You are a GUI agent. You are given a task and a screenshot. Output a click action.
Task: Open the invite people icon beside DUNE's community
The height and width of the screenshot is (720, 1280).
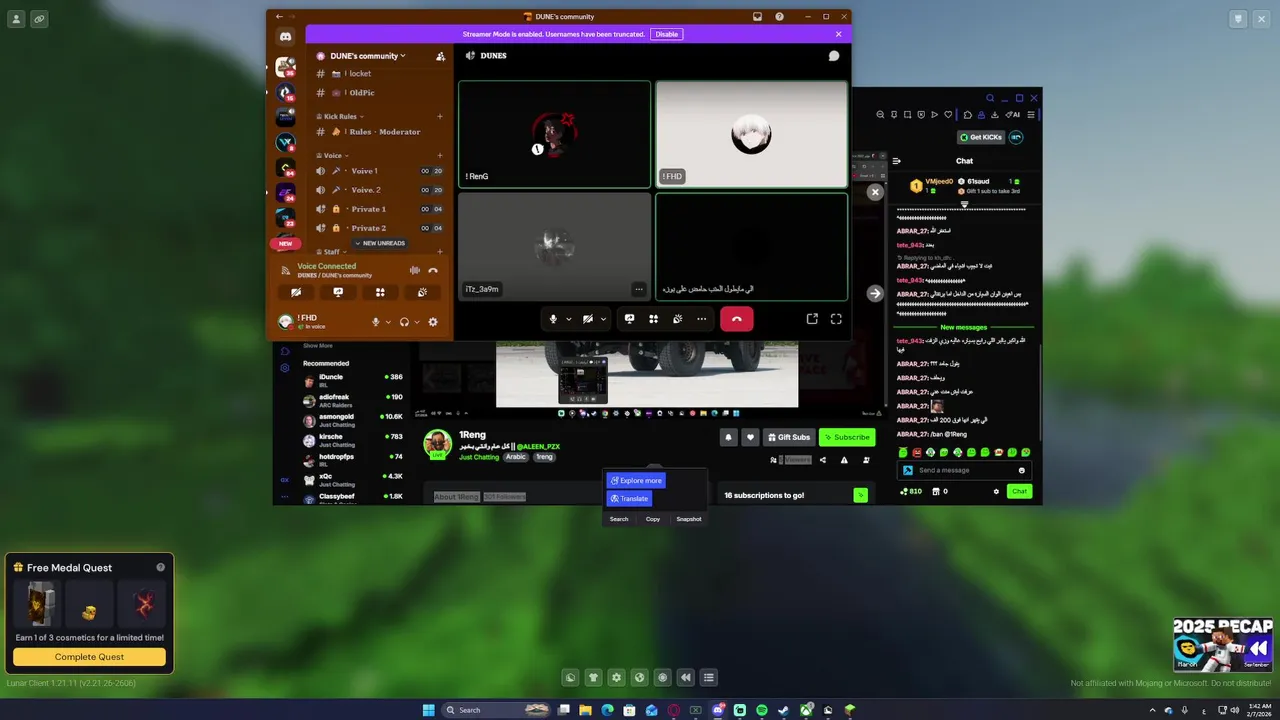point(440,56)
